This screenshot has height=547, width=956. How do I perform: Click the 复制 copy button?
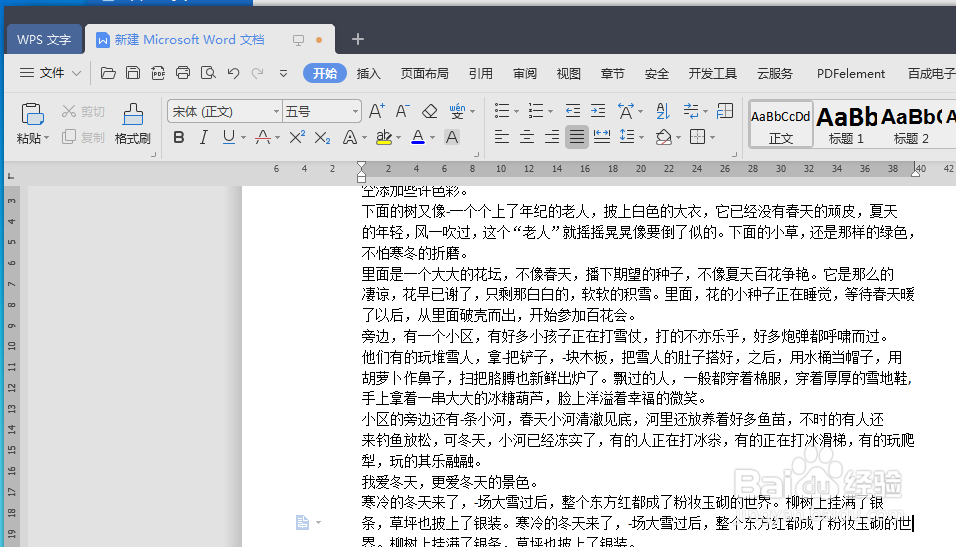point(84,137)
